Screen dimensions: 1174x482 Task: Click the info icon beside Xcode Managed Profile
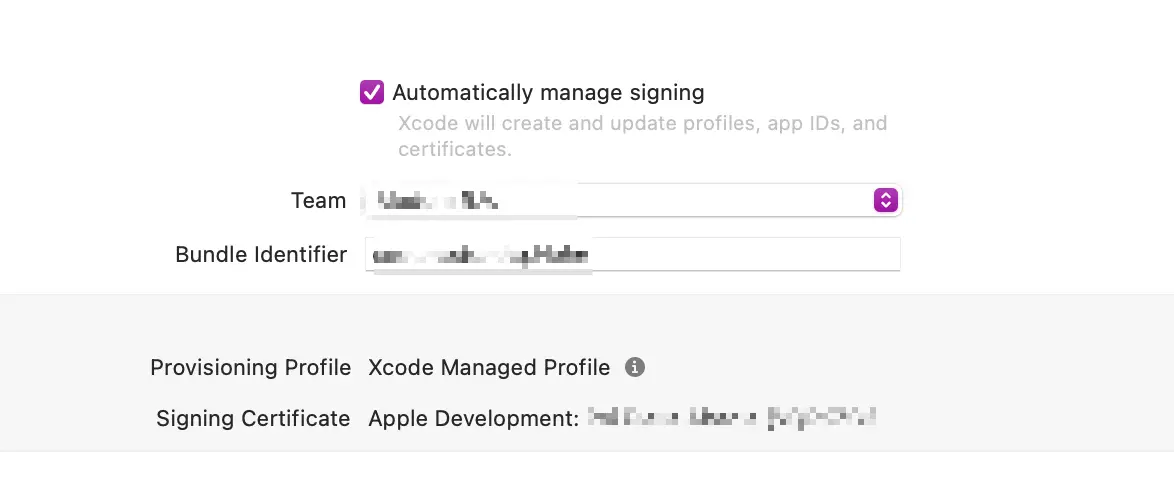click(634, 367)
